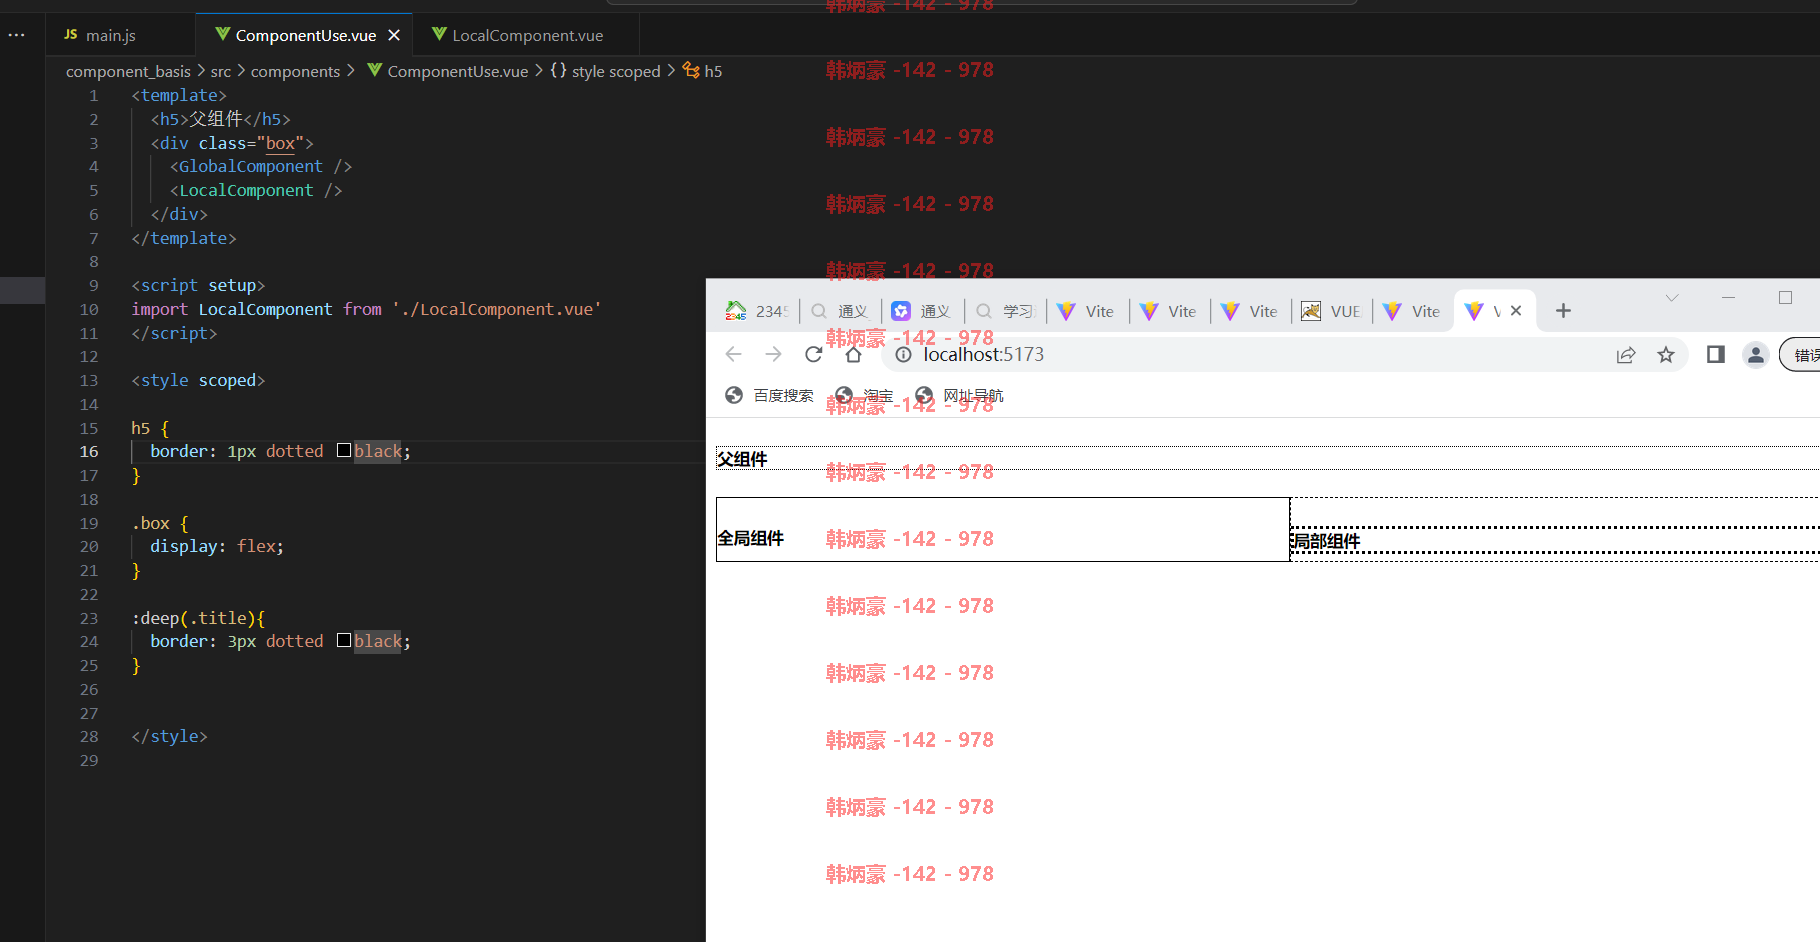Screen dimensions: 1820x942
Task: Open the black color swatch on line 16
Action: [344, 451]
